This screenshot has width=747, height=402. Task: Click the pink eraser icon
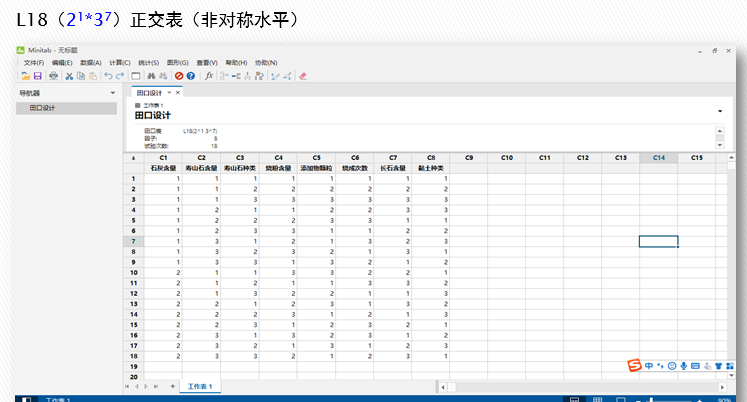[303, 76]
